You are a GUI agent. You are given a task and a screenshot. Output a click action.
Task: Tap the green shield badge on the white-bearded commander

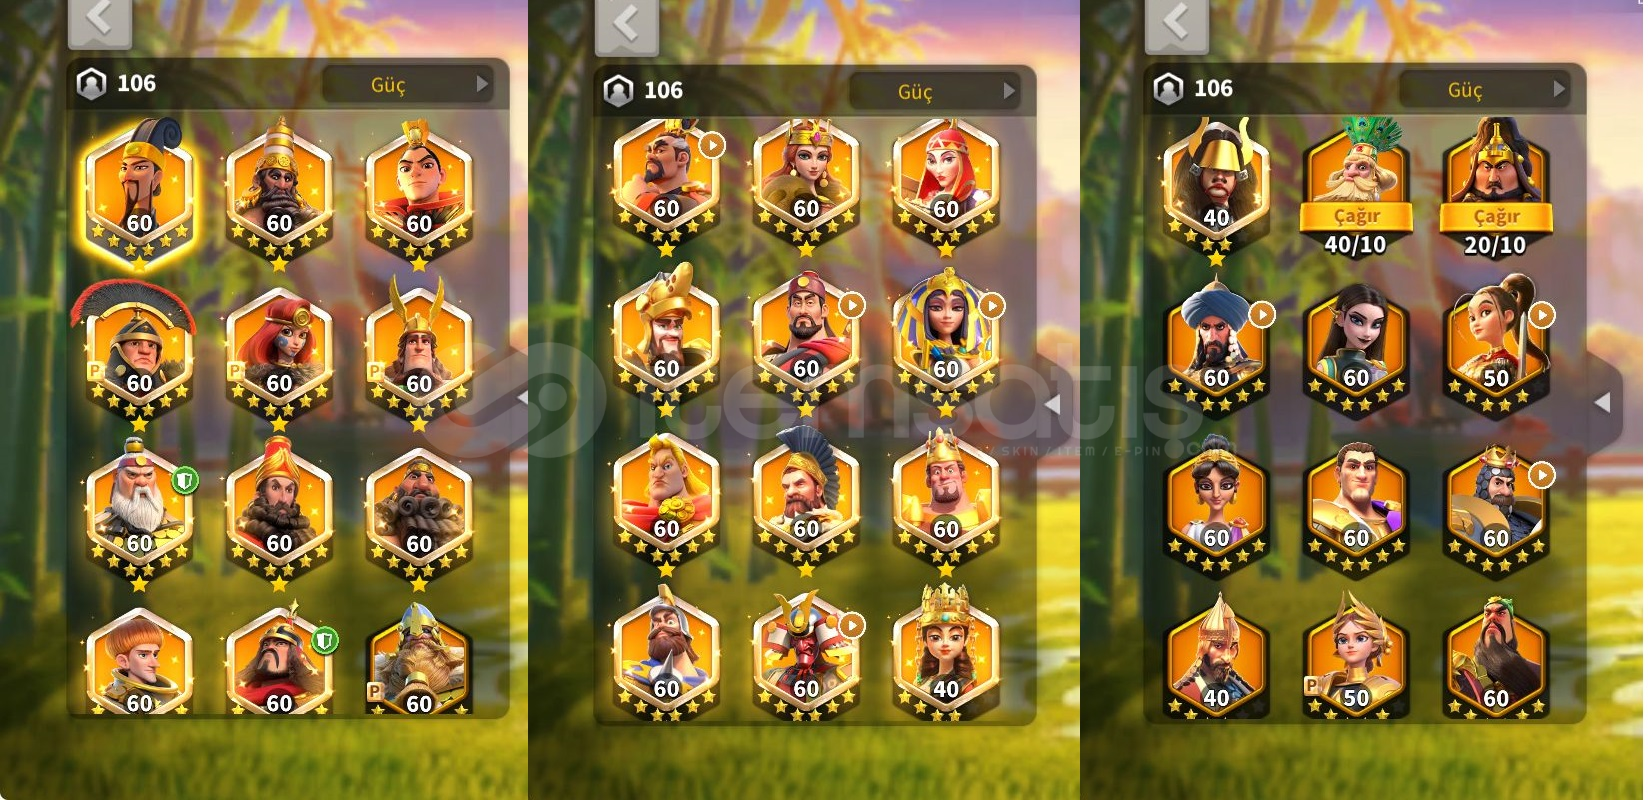pos(185,481)
